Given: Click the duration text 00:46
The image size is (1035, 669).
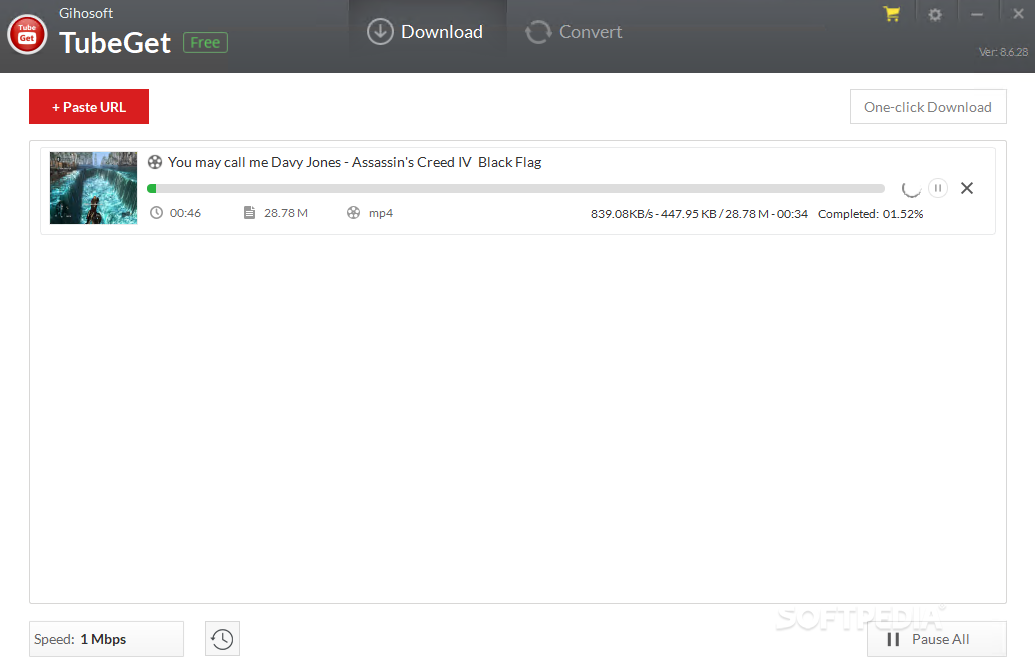Looking at the screenshot, I should coord(185,213).
